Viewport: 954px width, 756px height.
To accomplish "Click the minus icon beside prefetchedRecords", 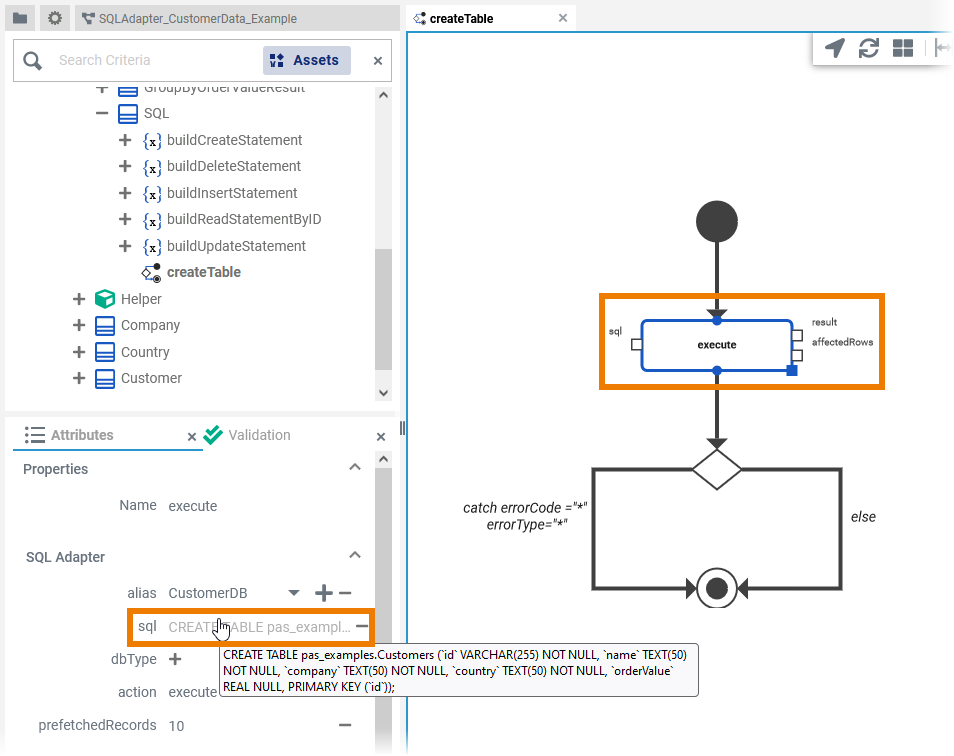I will coord(344,725).
